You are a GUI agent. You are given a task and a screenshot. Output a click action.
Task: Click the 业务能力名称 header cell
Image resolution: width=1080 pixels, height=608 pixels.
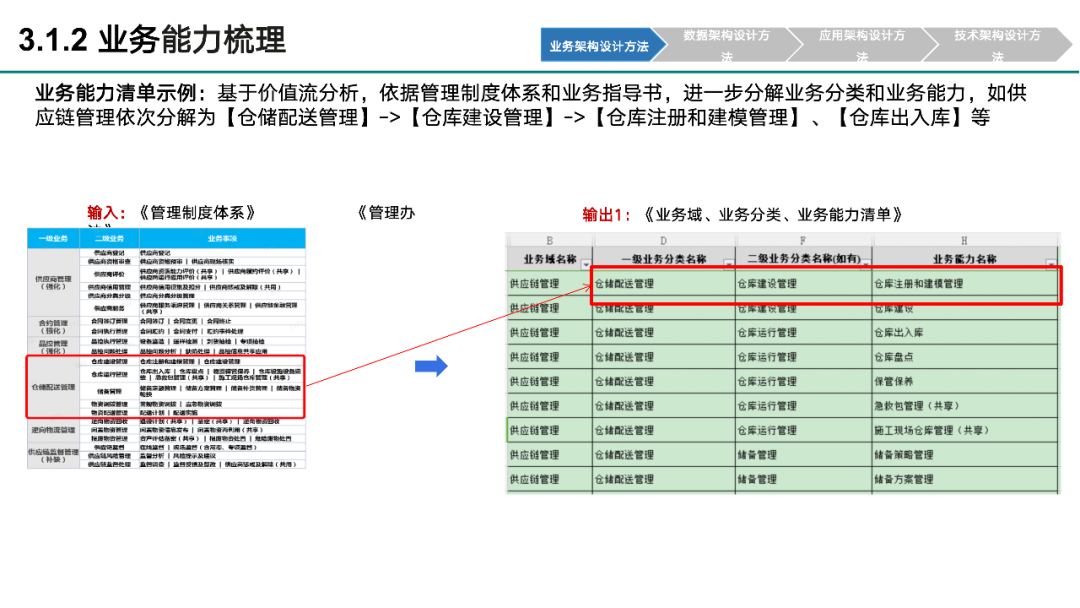[964, 259]
